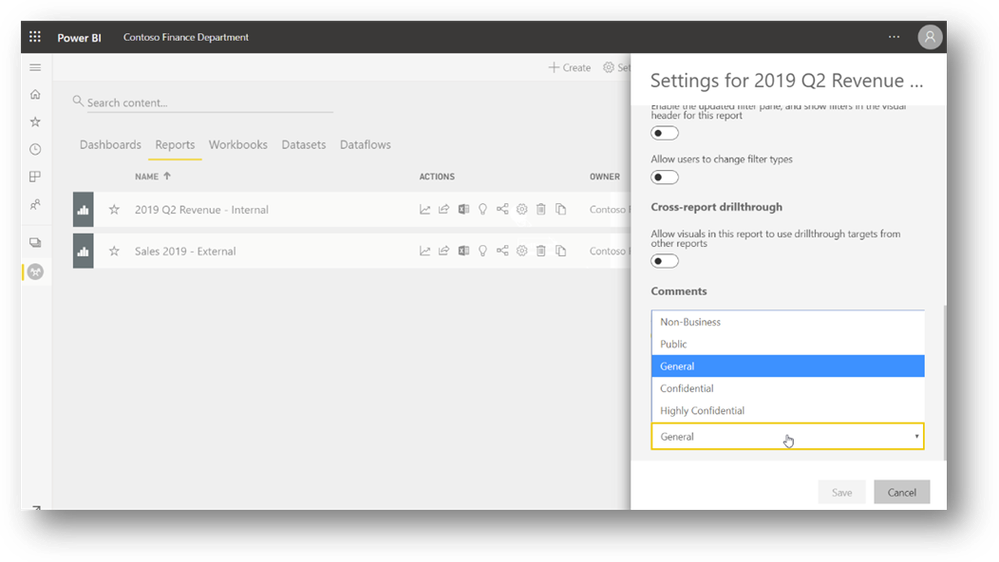Image resolution: width=999 pixels, height=562 pixels.
Task: Toggle Allow users to change filter types
Action: click(665, 177)
